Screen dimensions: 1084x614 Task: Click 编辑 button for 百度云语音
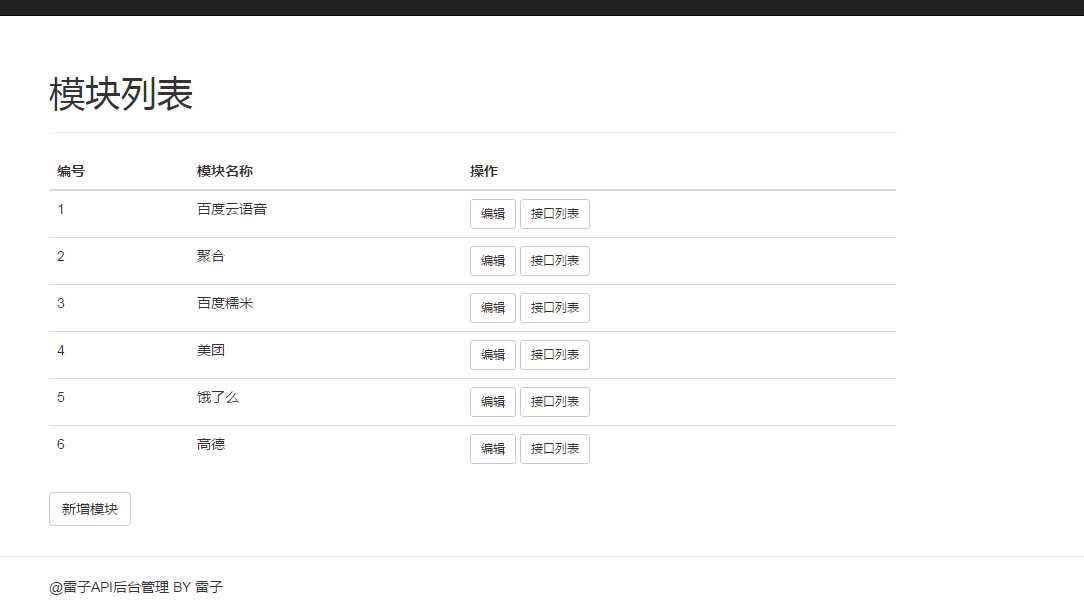pos(493,214)
